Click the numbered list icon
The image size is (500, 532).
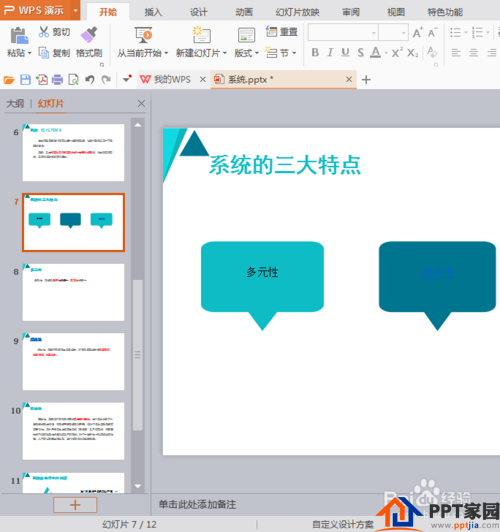coord(477,33)
